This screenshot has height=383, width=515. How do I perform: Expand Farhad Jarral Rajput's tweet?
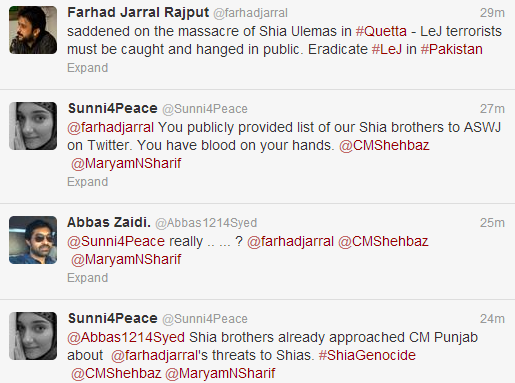(88, 68)
